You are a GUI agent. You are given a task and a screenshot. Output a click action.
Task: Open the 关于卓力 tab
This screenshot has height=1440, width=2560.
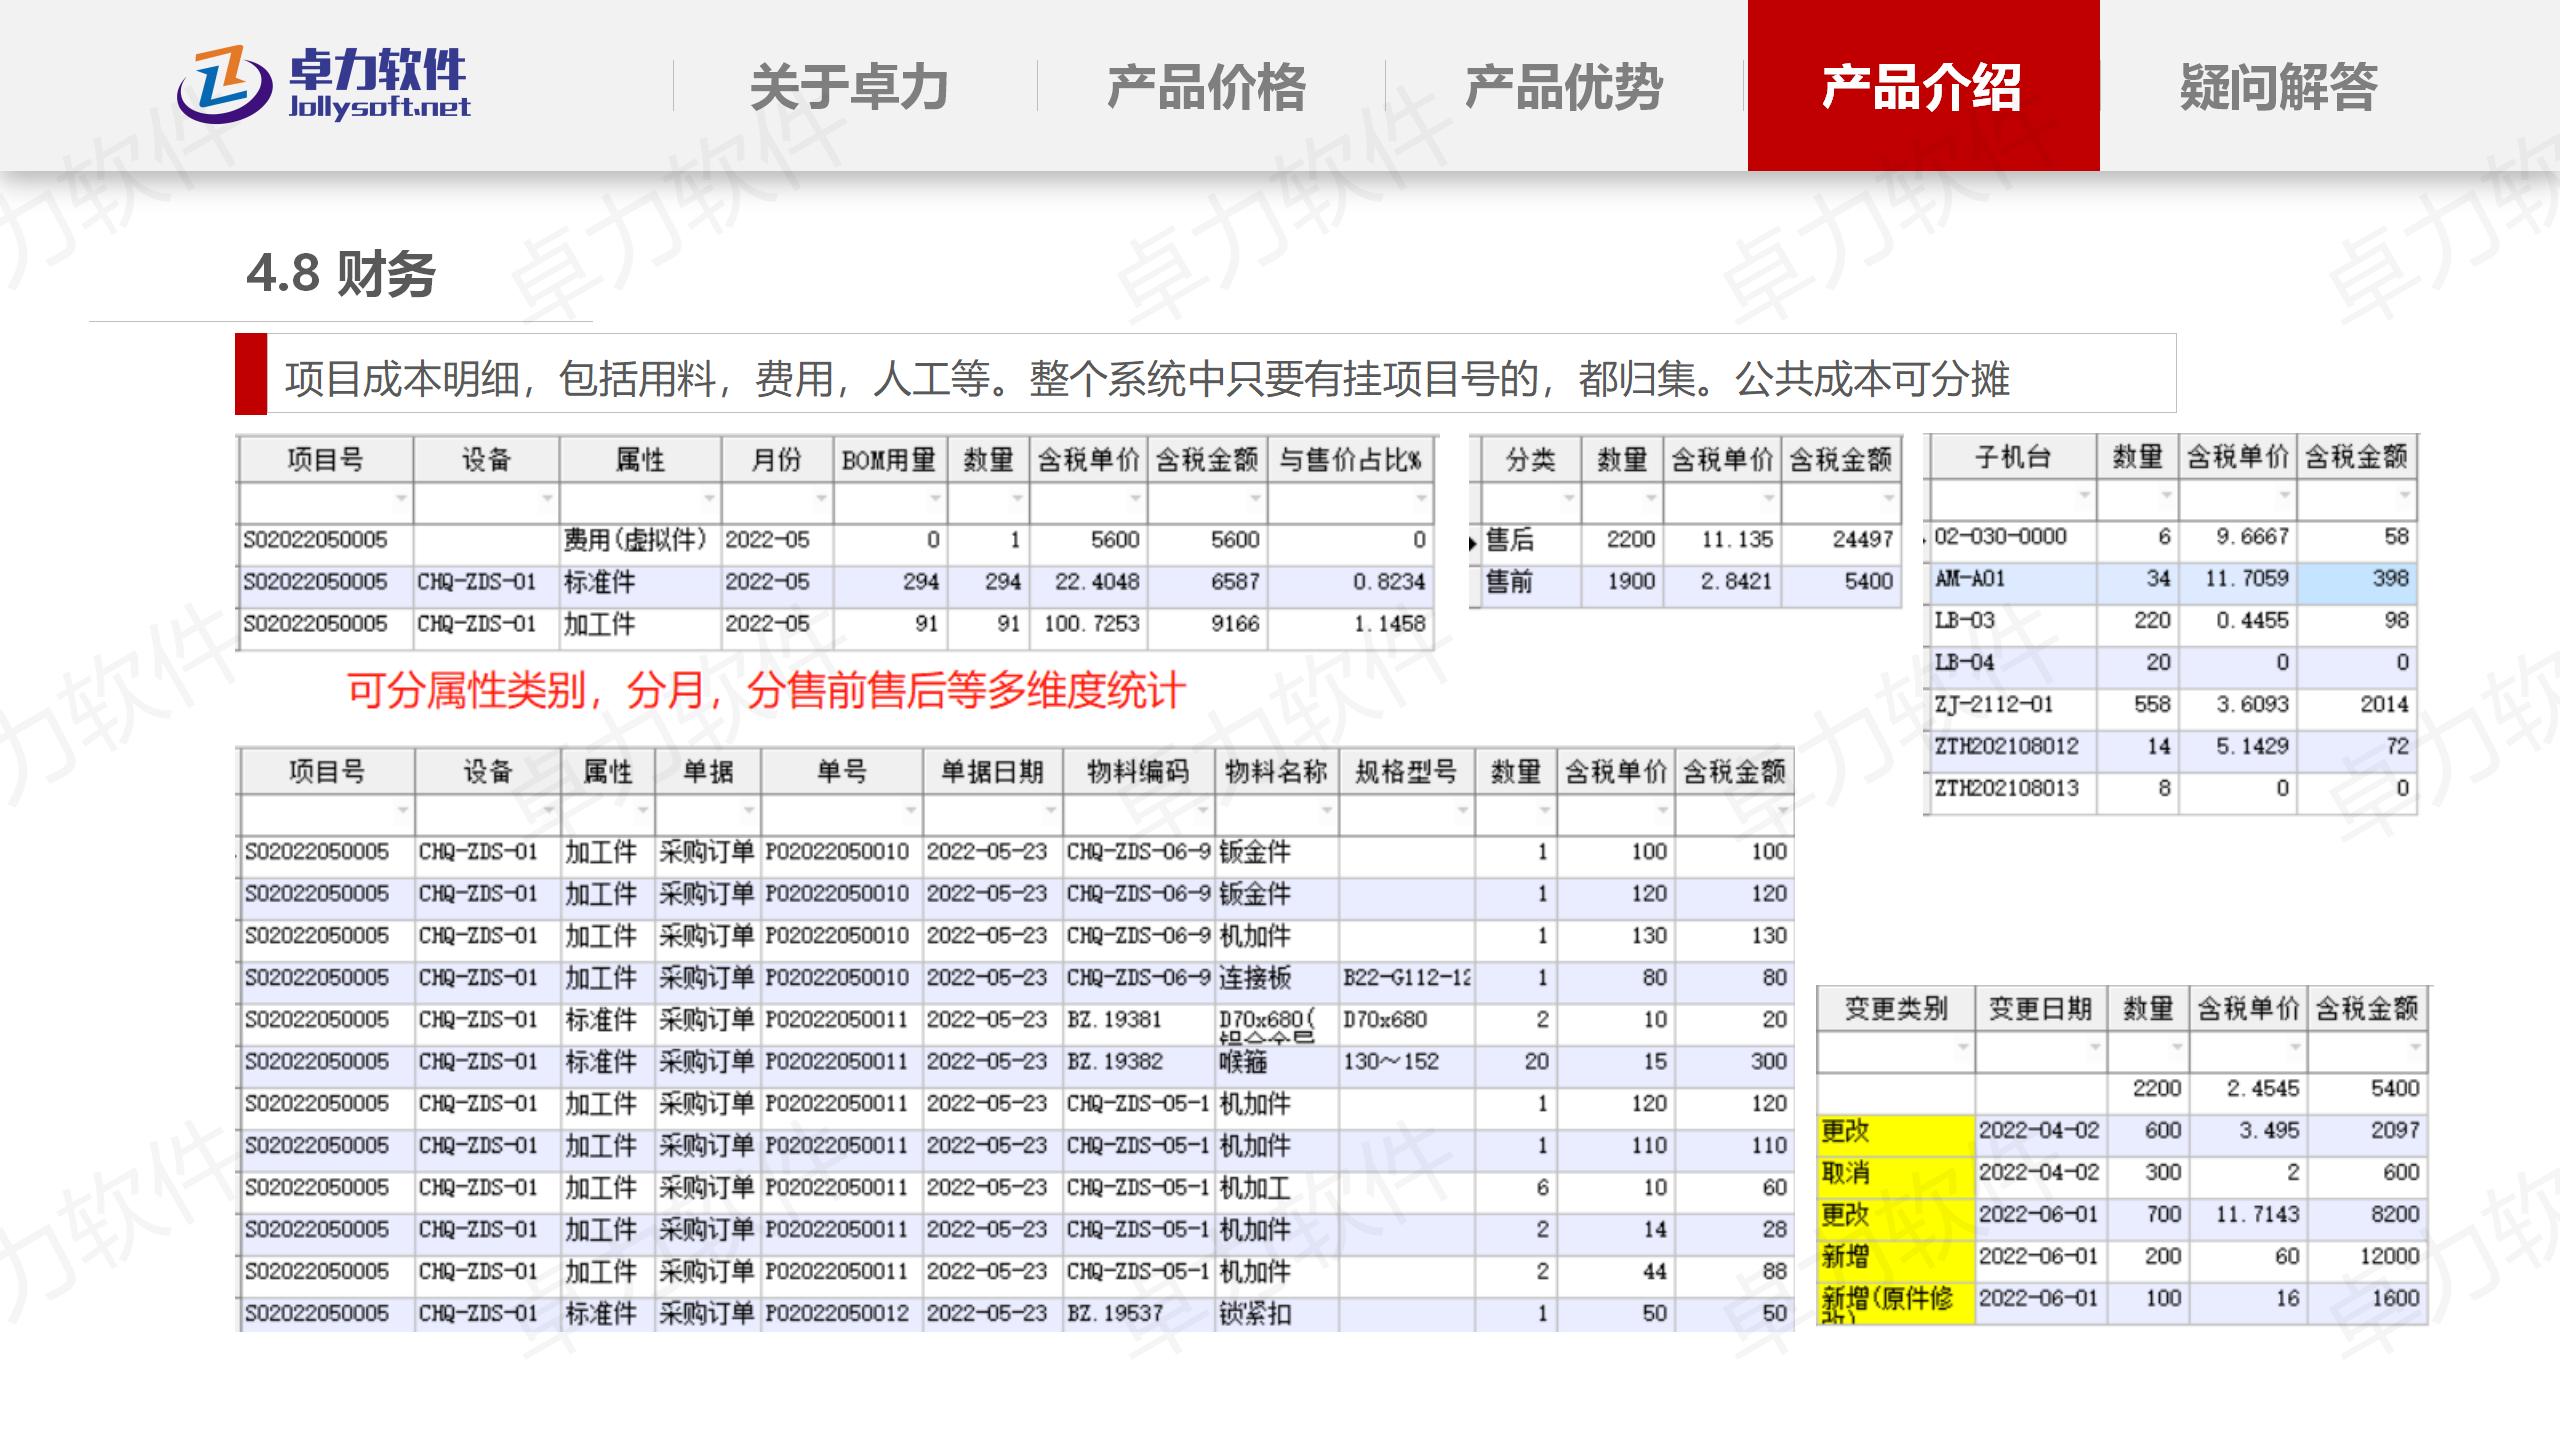click(849, 86)
